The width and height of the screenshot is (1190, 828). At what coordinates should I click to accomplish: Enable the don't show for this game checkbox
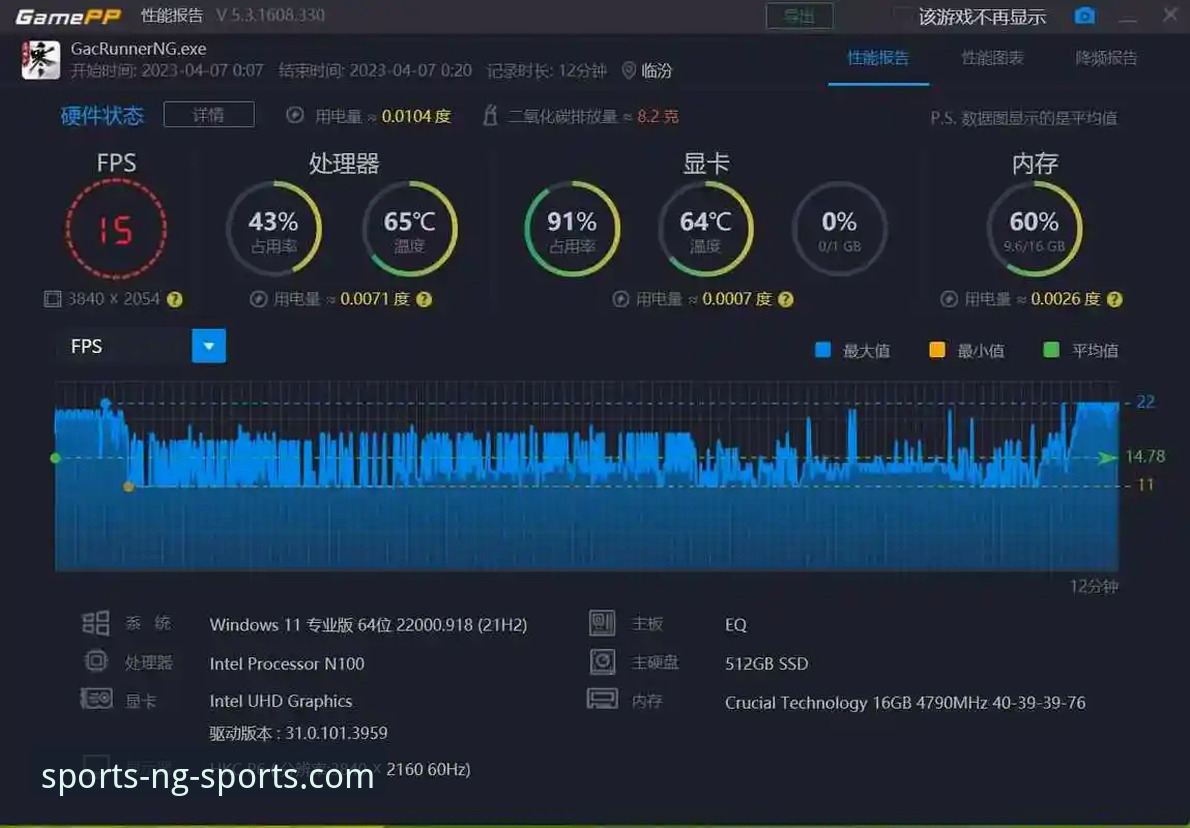902,17
